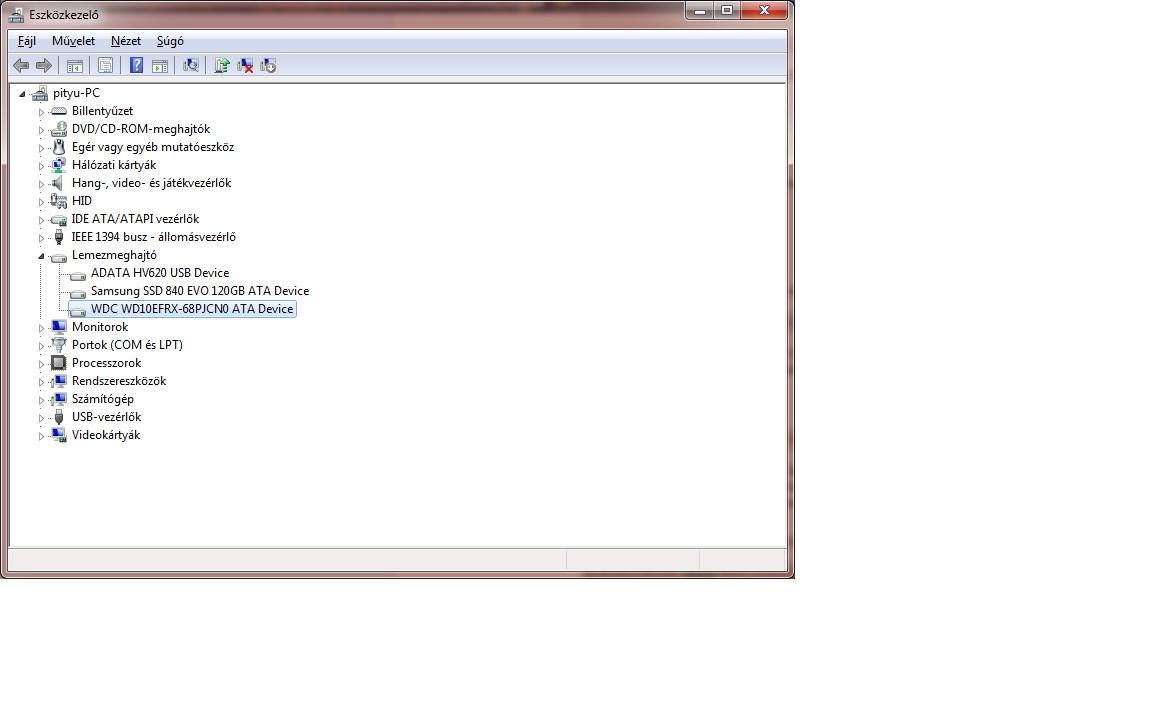This screenshot has height=720, width=1152.
Task: Click the Back arrow toolbar icon
Action: pyautogui.click(x=21, y=65)
